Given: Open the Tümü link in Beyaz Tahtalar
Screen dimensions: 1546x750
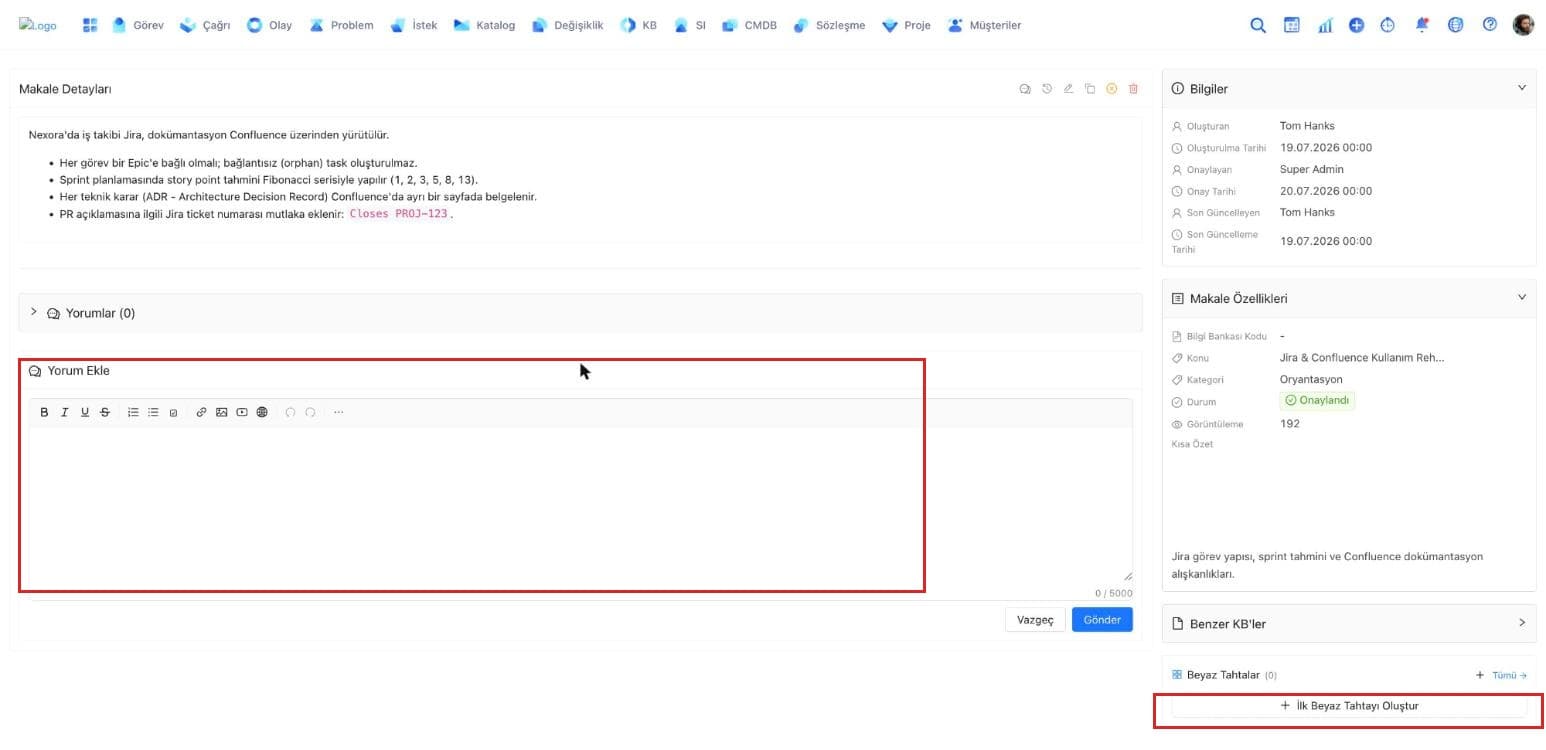Looking at the screenshot, I should coord(1509,675).
